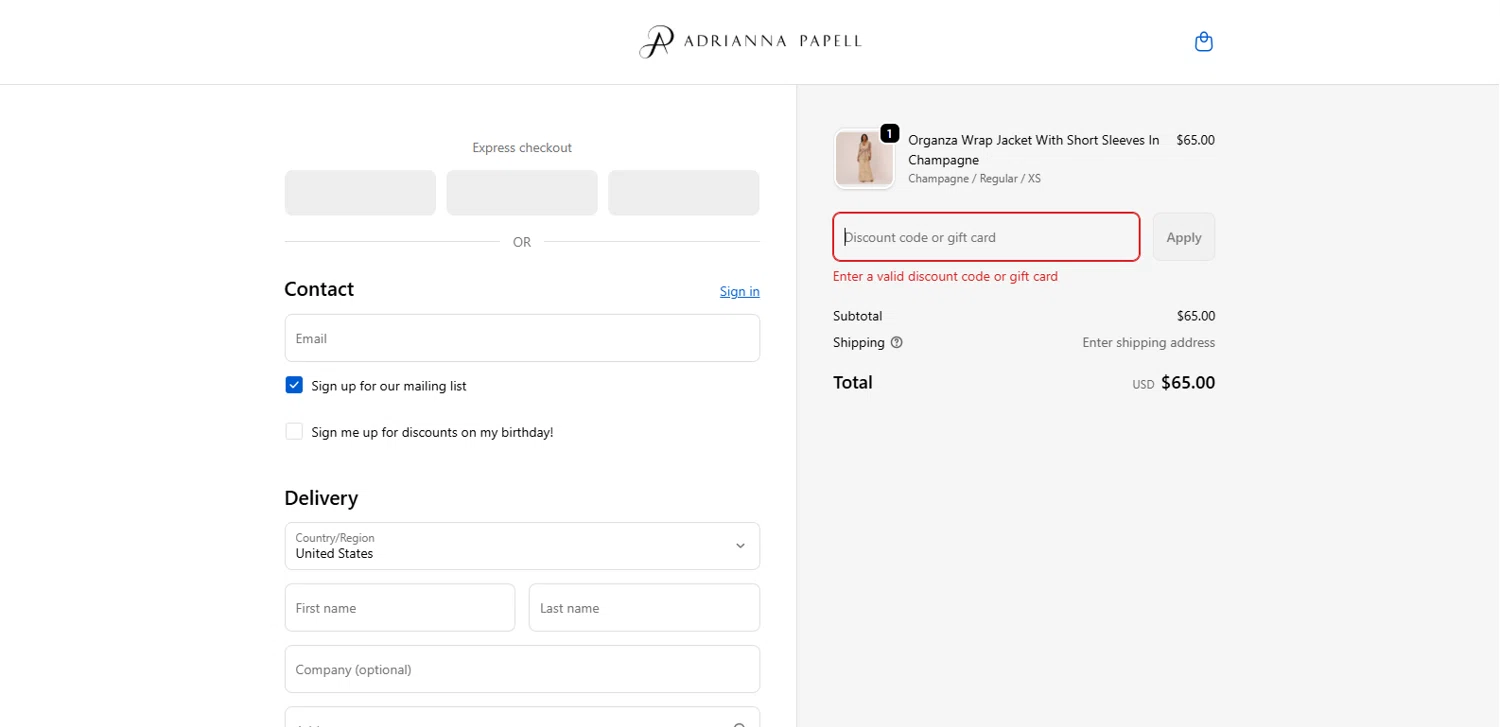Select the middle express checkout button
Viewport: 1500px width, 727px height.
pos(522,193)
